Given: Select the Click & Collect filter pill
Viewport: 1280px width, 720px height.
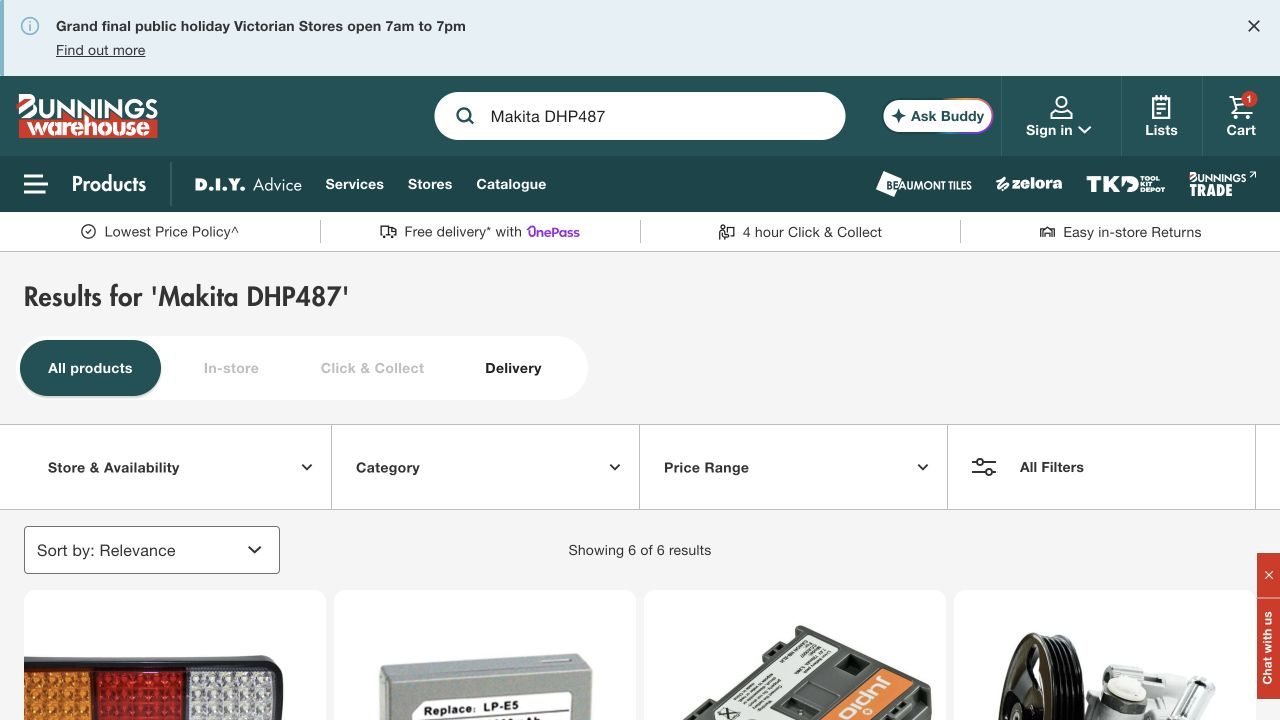Looking at the screenshot, I should click(x=372, y=368).
